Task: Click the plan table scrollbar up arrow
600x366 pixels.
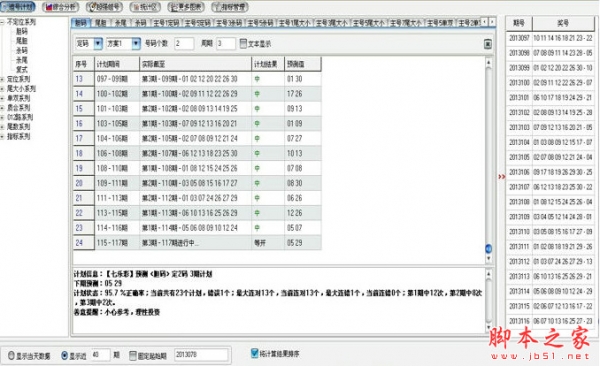Action: 489,62
